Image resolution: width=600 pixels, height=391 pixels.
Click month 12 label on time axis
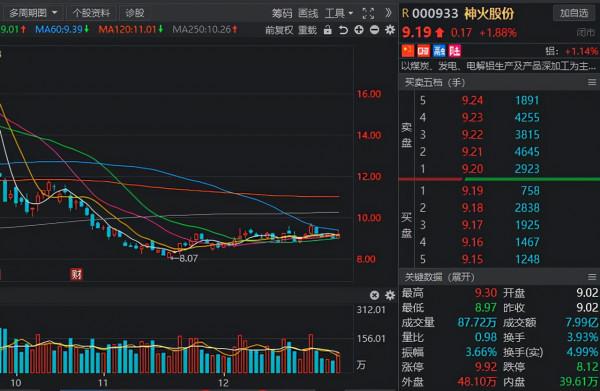pos(223,383)
